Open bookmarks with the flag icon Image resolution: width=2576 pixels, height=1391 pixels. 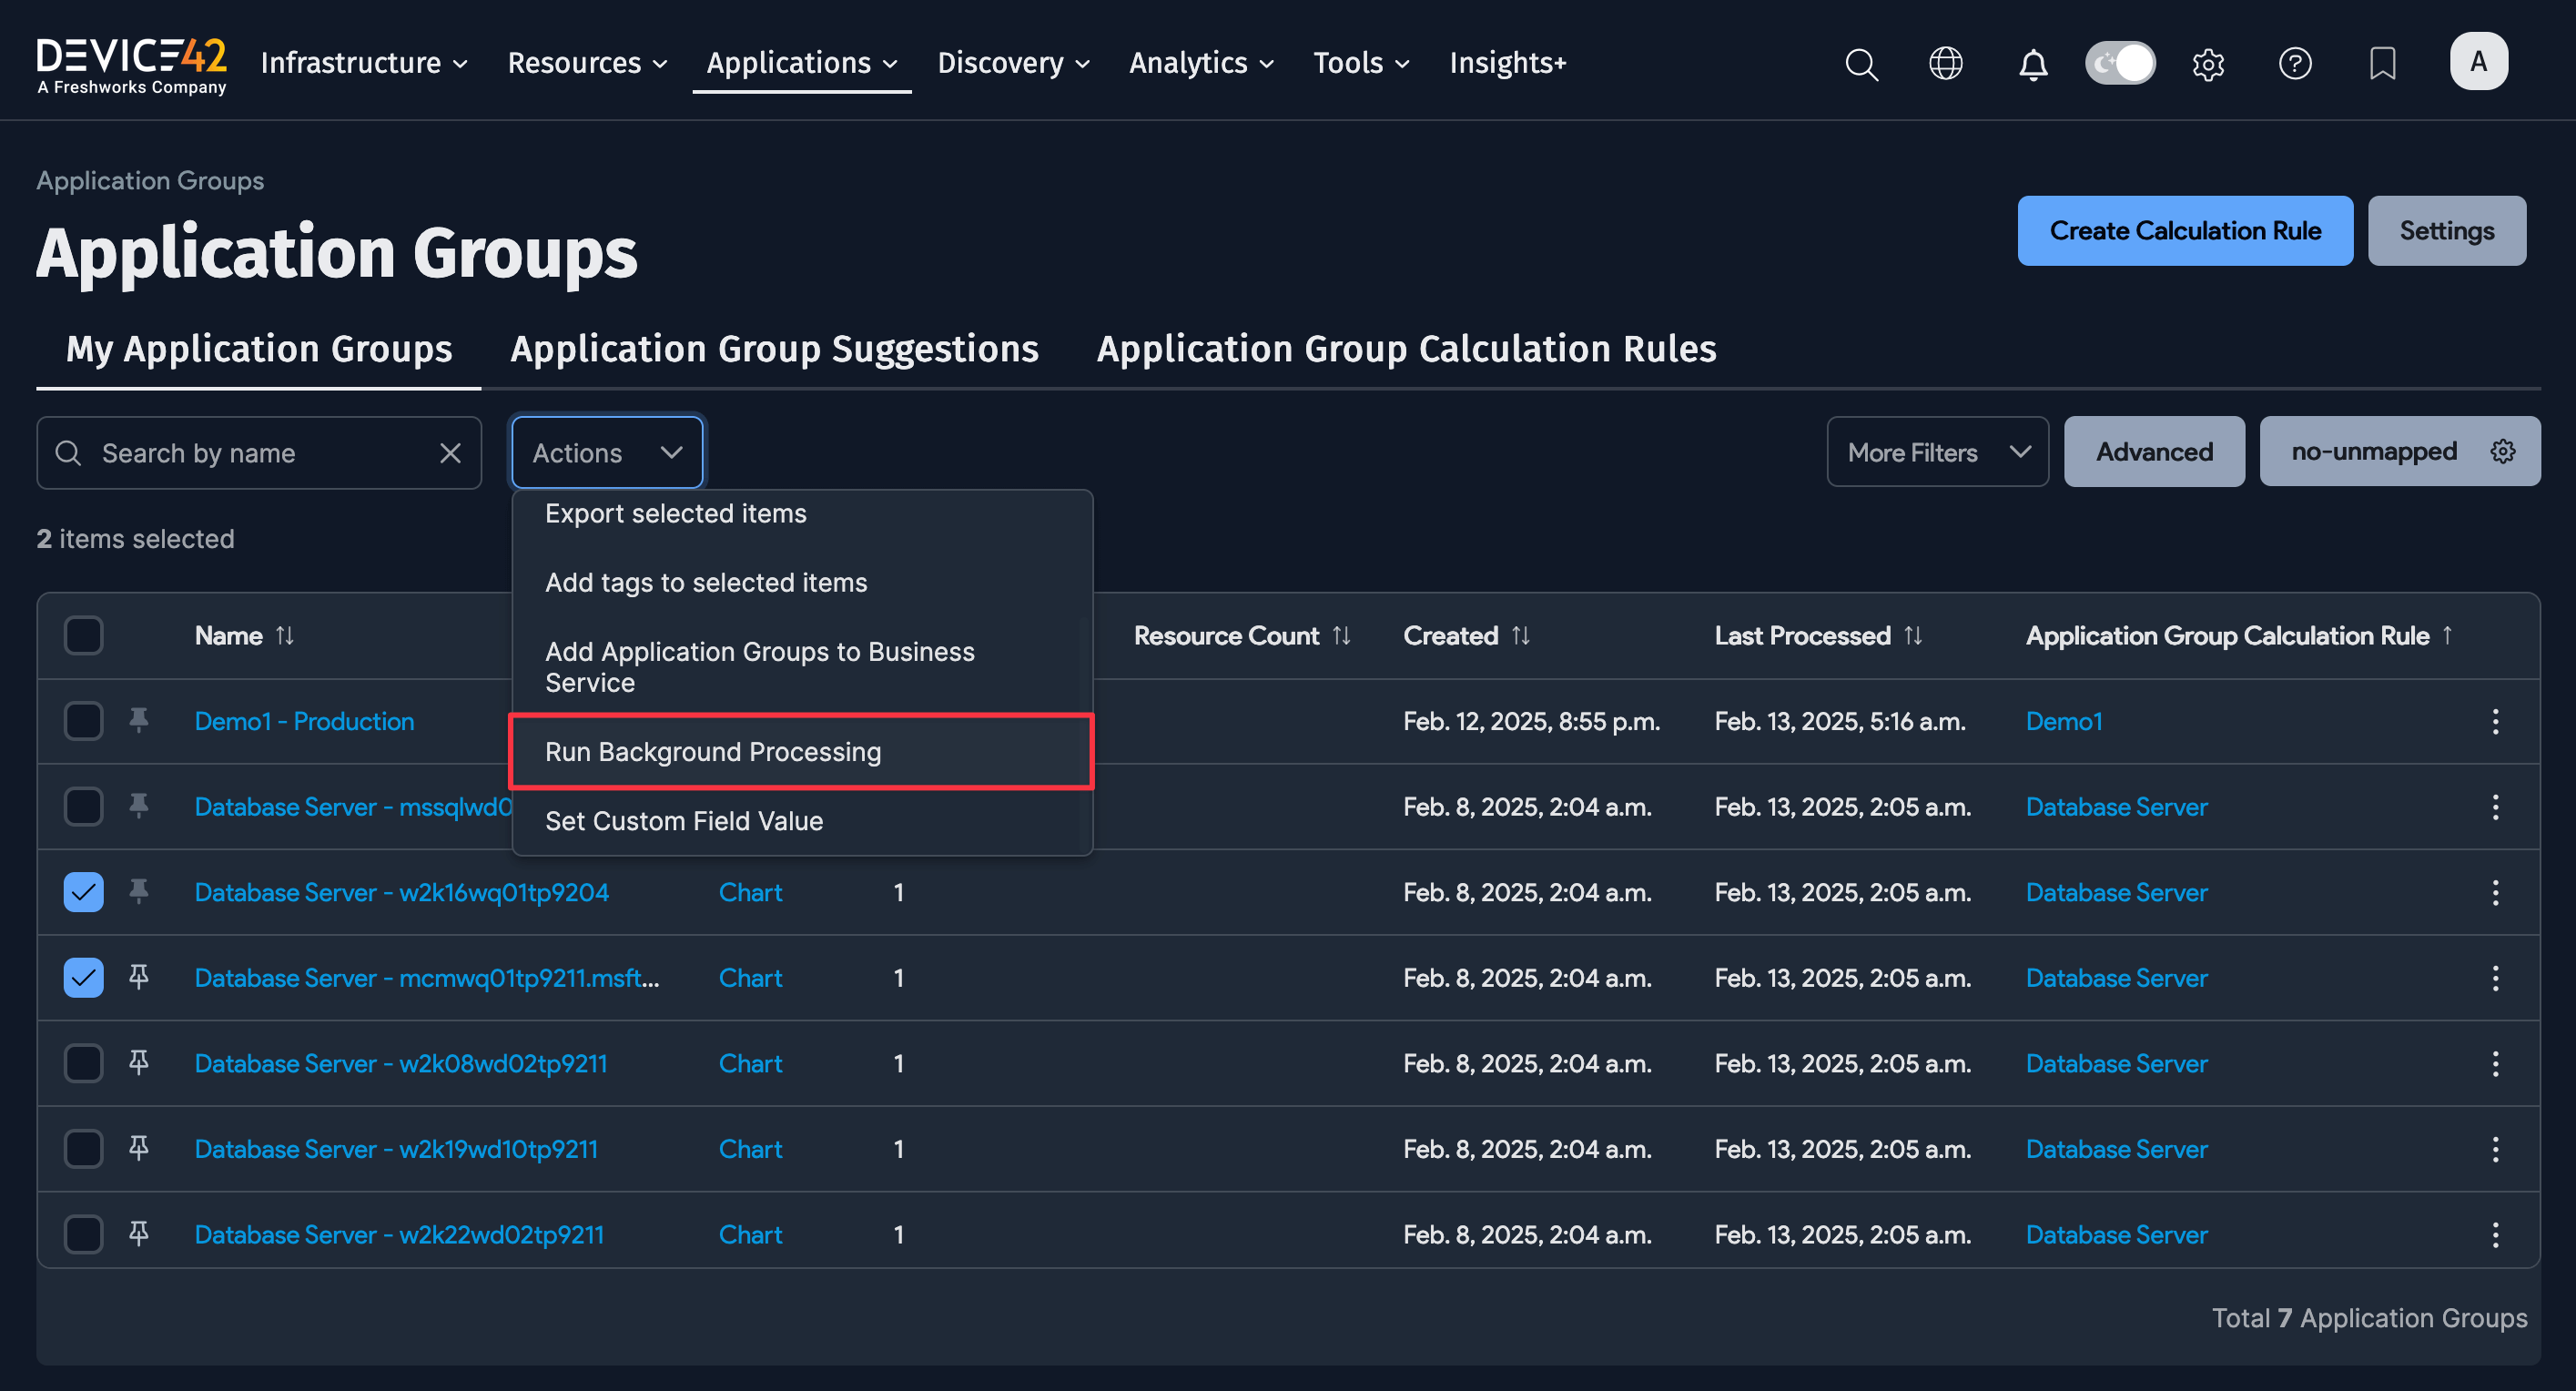click(x=2383, y=63)
